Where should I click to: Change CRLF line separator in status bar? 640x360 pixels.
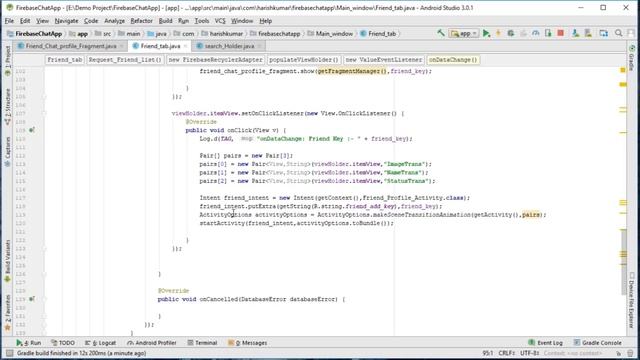point(507,353)
